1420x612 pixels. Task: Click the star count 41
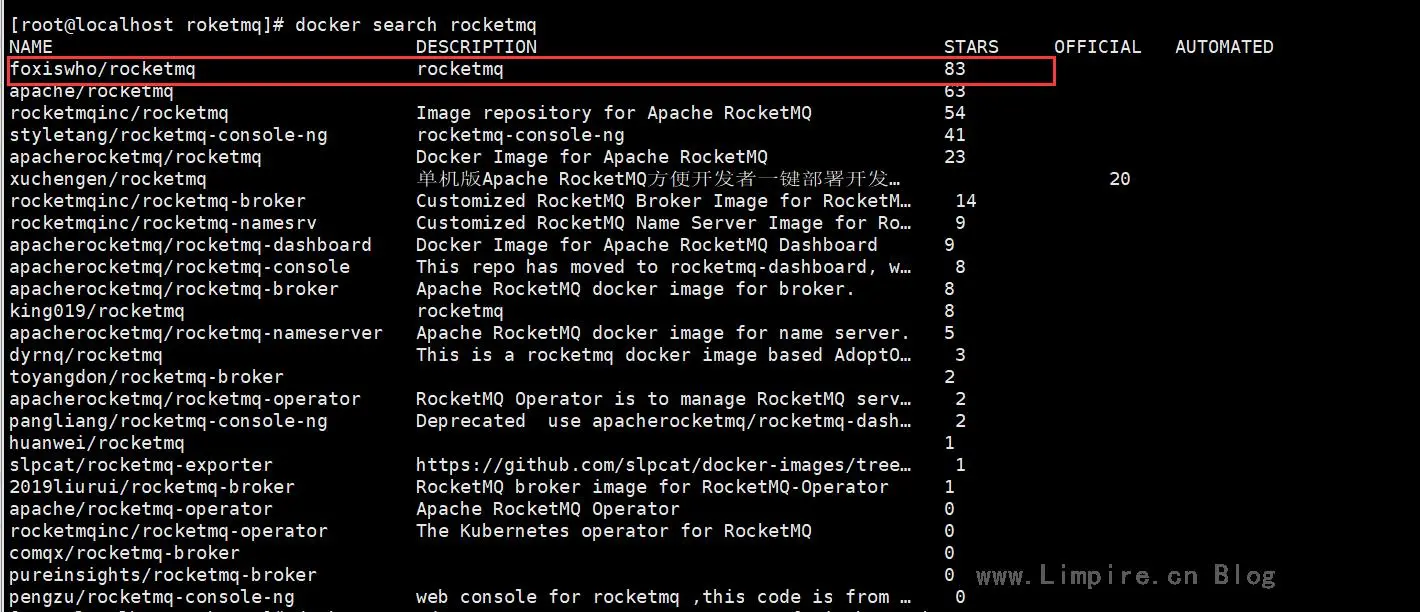(x=955, y=135)
